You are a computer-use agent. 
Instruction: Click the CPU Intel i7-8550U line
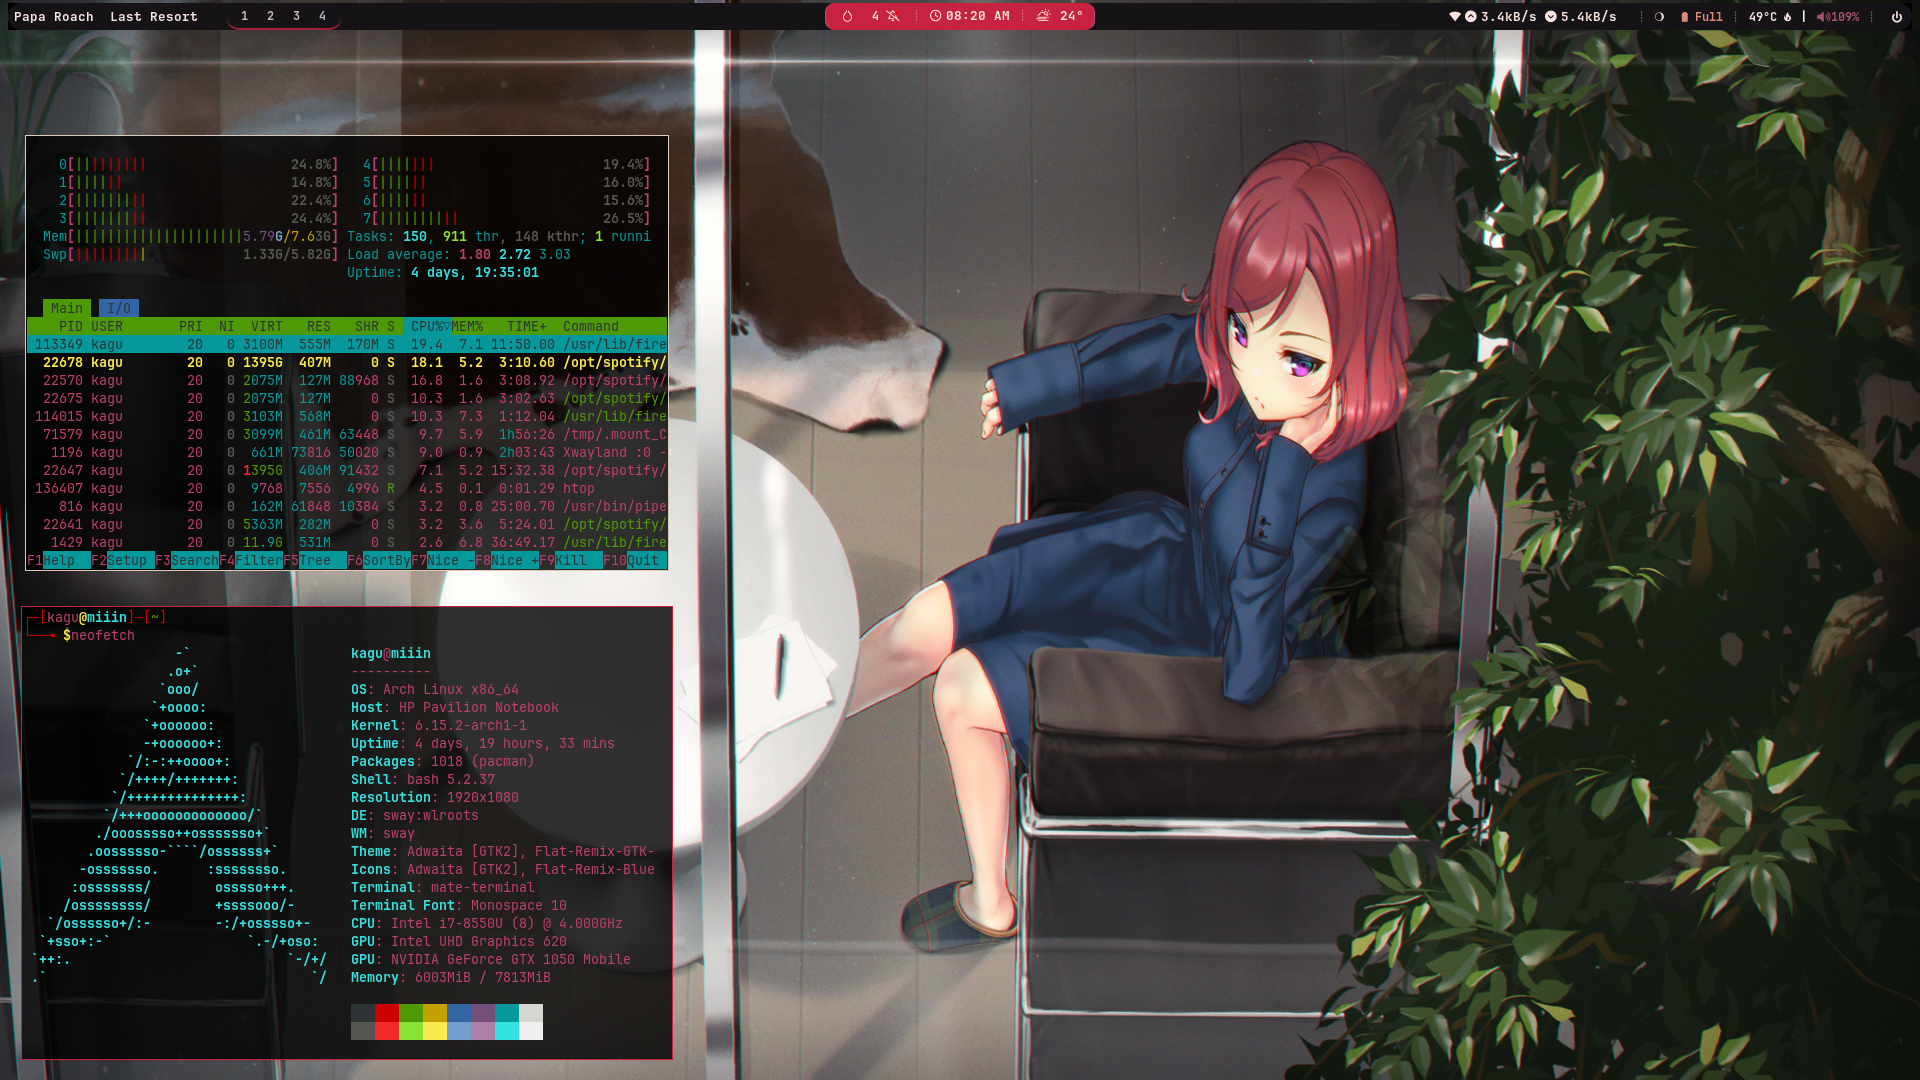click(487, 923)
